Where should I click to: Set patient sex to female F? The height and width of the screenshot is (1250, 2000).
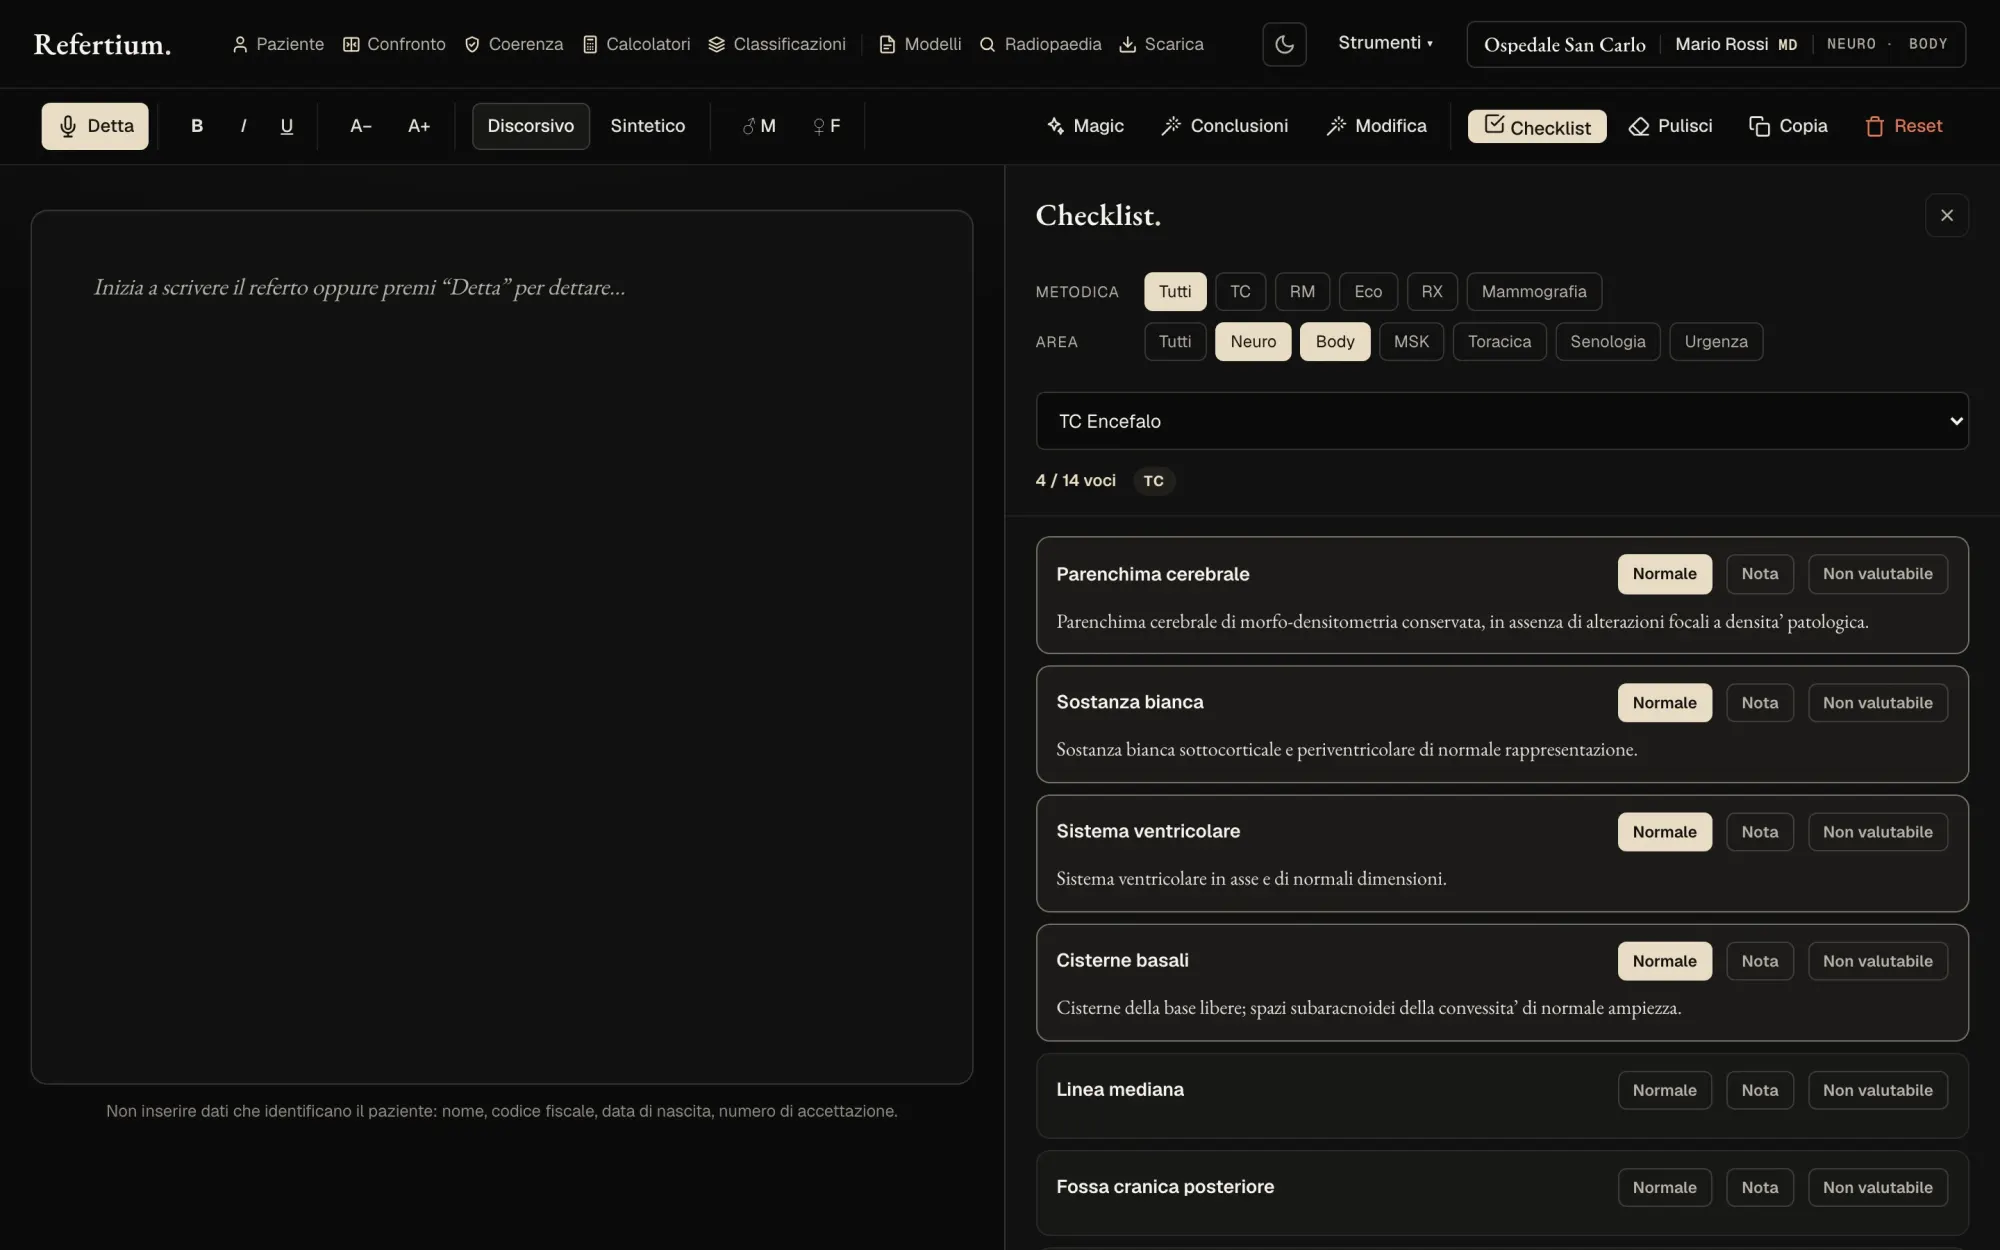[827, 126]
